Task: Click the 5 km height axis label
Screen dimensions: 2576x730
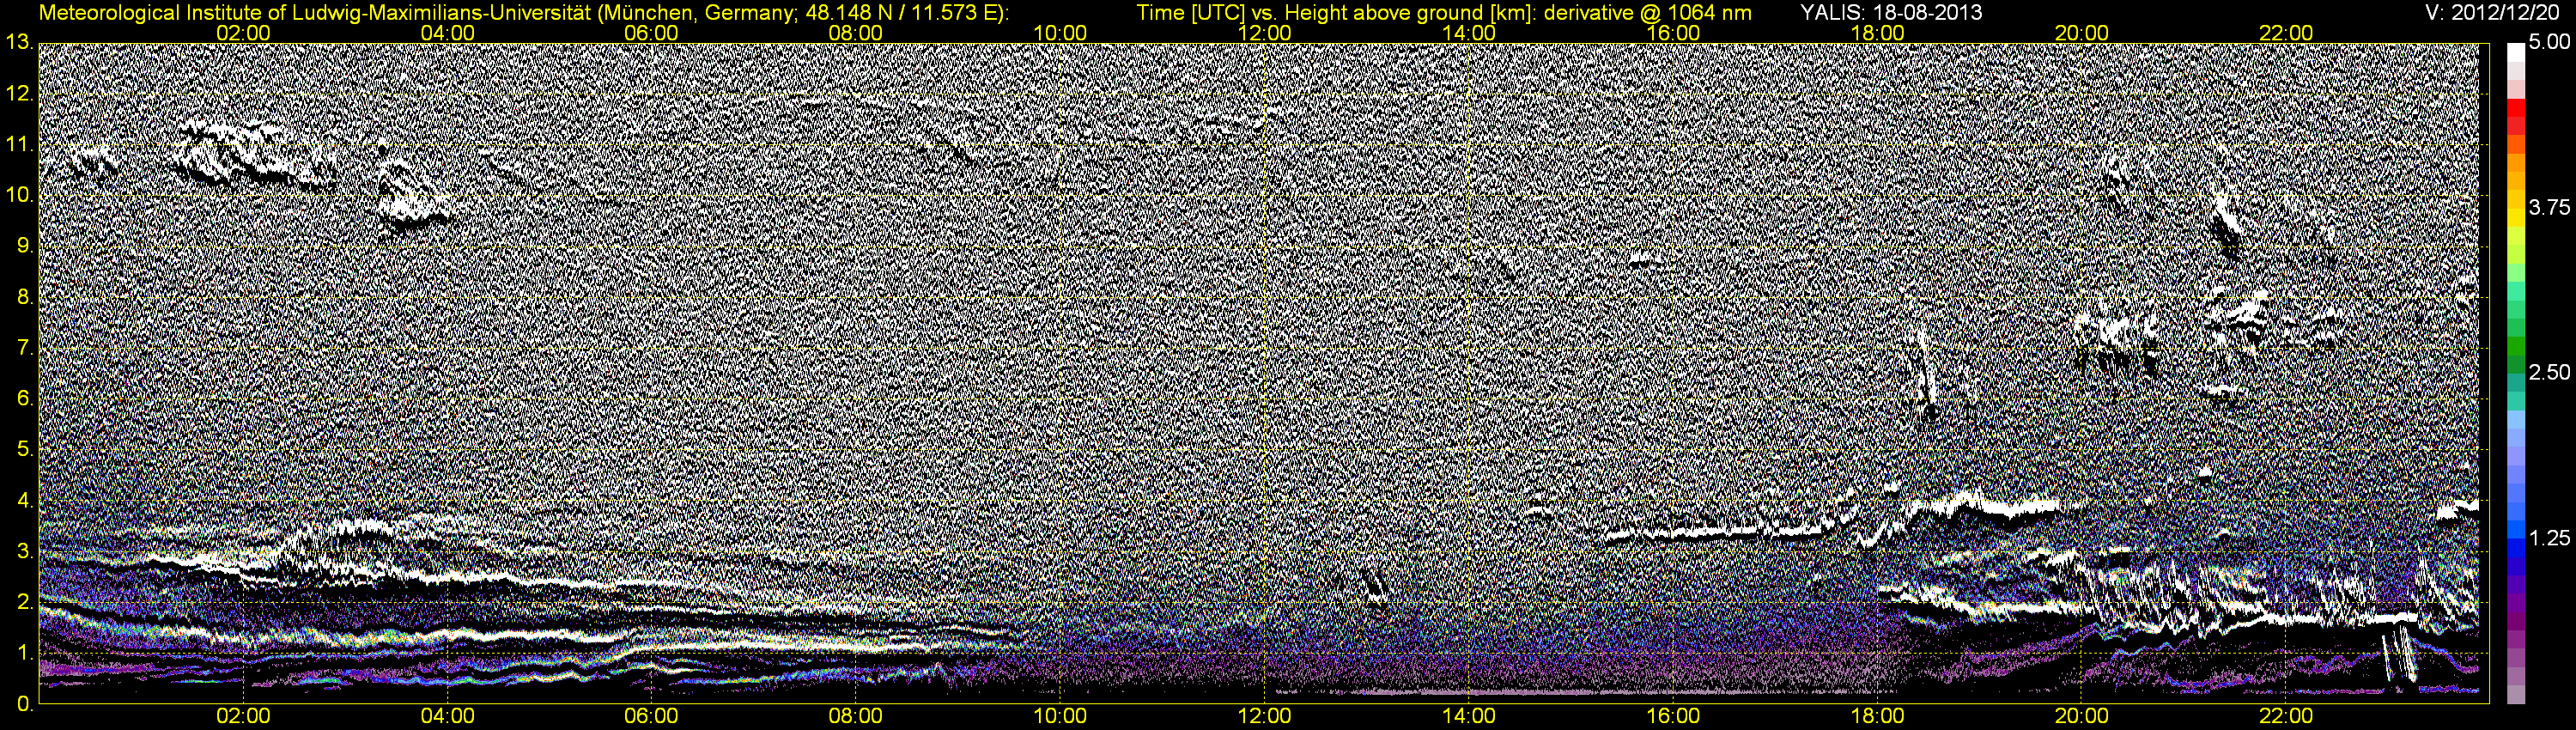Action: [24, 450]
